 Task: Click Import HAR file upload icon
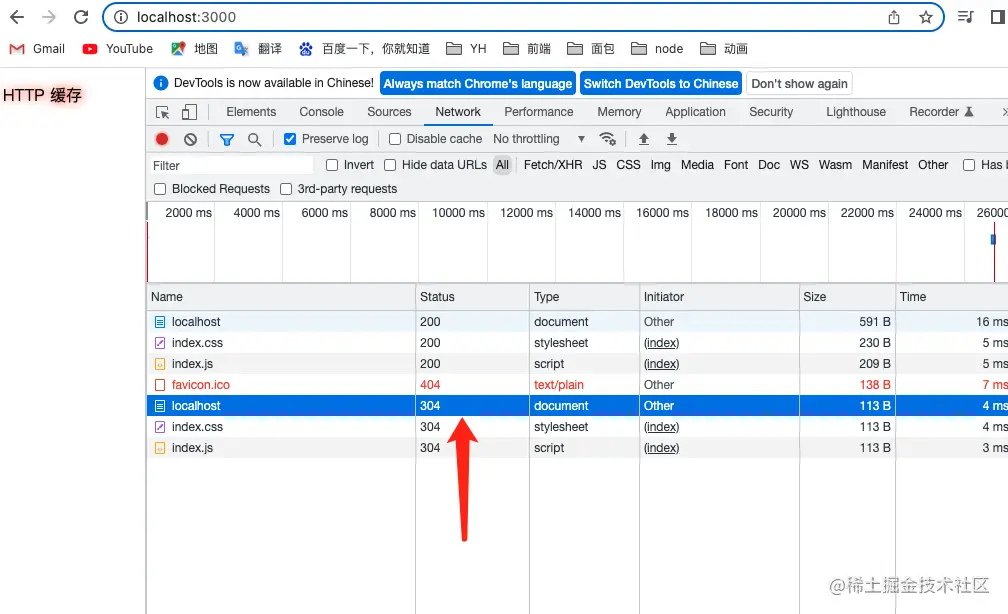(x=644, y=139)
